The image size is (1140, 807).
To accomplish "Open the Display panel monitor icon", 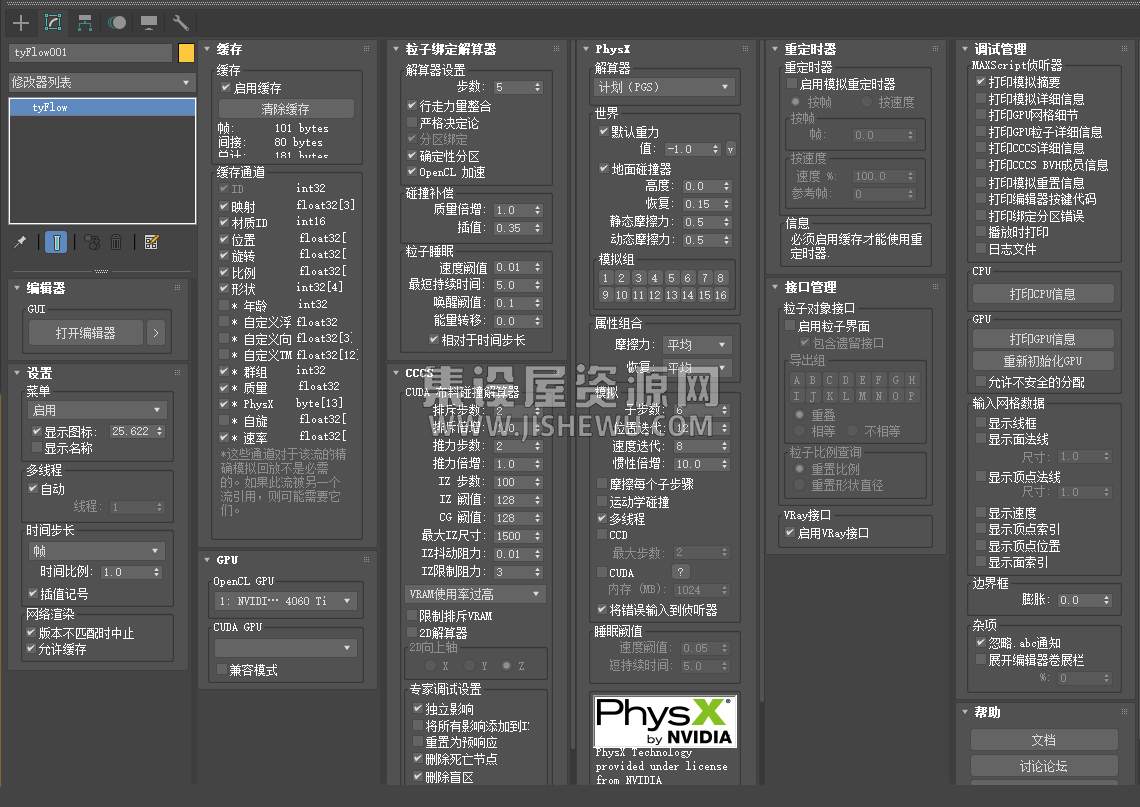I will click(x=149, y=22).
